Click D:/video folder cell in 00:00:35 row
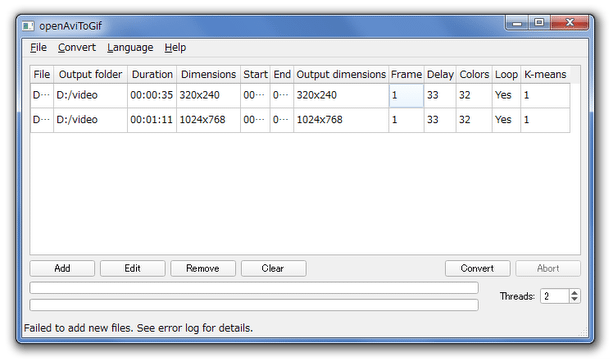613x362 pixels. tap(90, 95)
